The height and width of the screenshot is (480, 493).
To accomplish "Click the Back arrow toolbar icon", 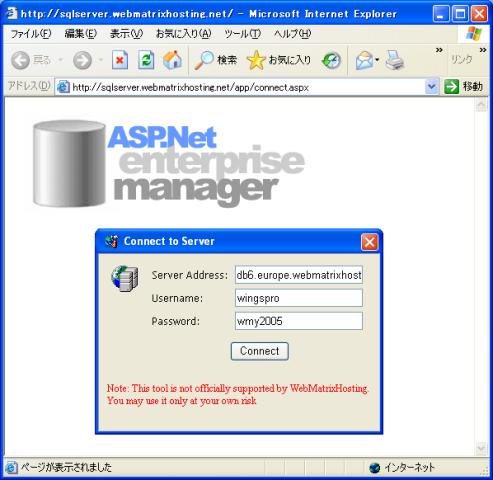I will tap(20, 60).
